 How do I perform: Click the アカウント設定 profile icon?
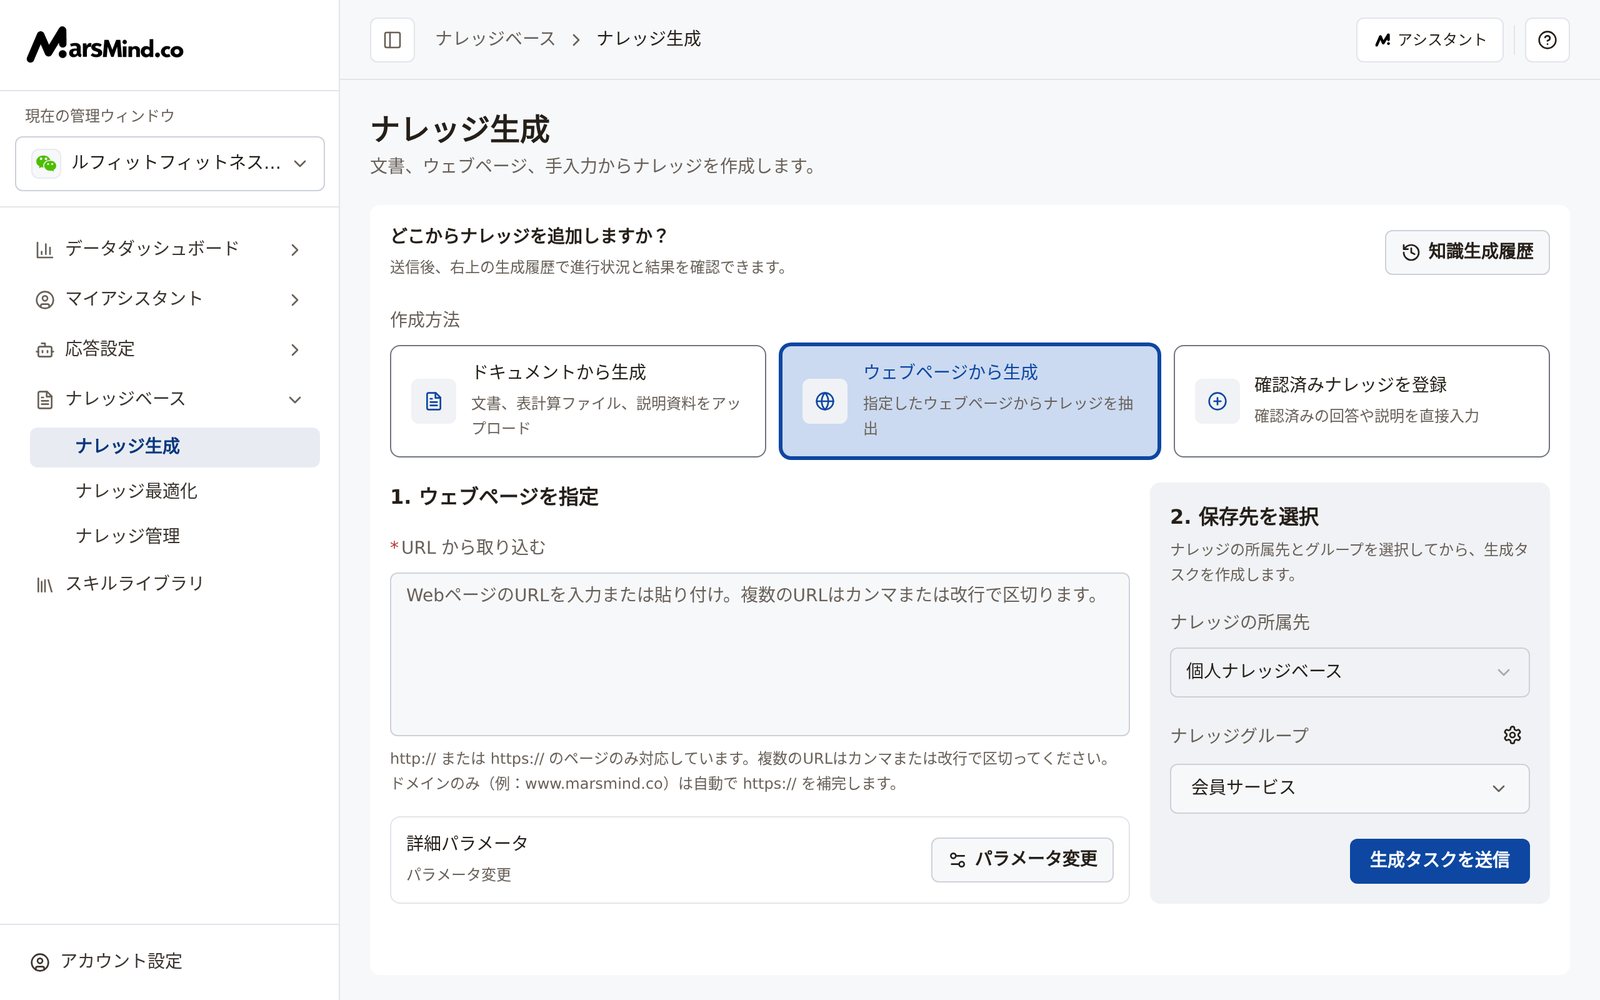(x=40, y=962)
